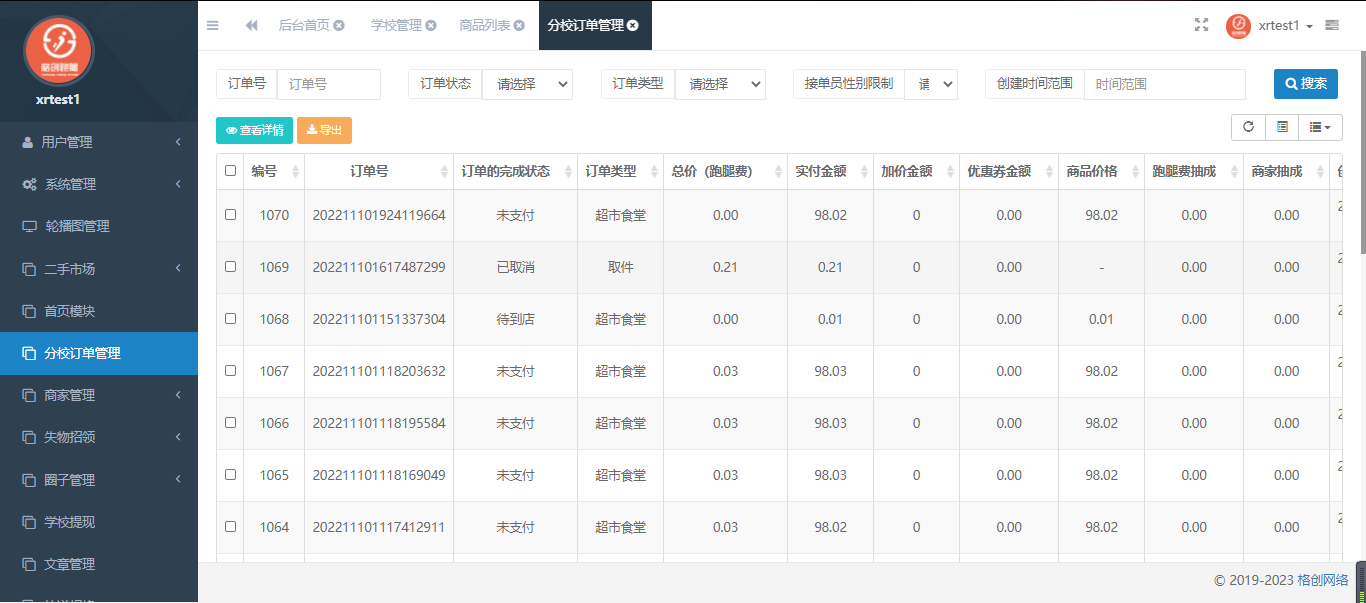Toggle the sidebar hamburger menu icon

tap(212, 25)
